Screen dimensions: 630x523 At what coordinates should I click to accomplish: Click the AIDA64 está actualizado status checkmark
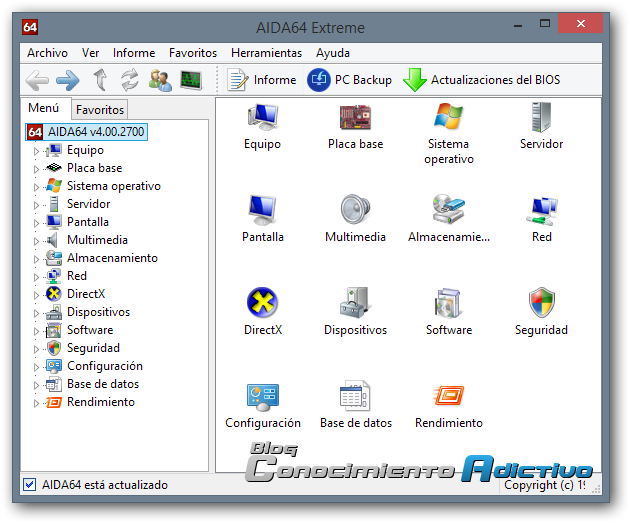29,484
